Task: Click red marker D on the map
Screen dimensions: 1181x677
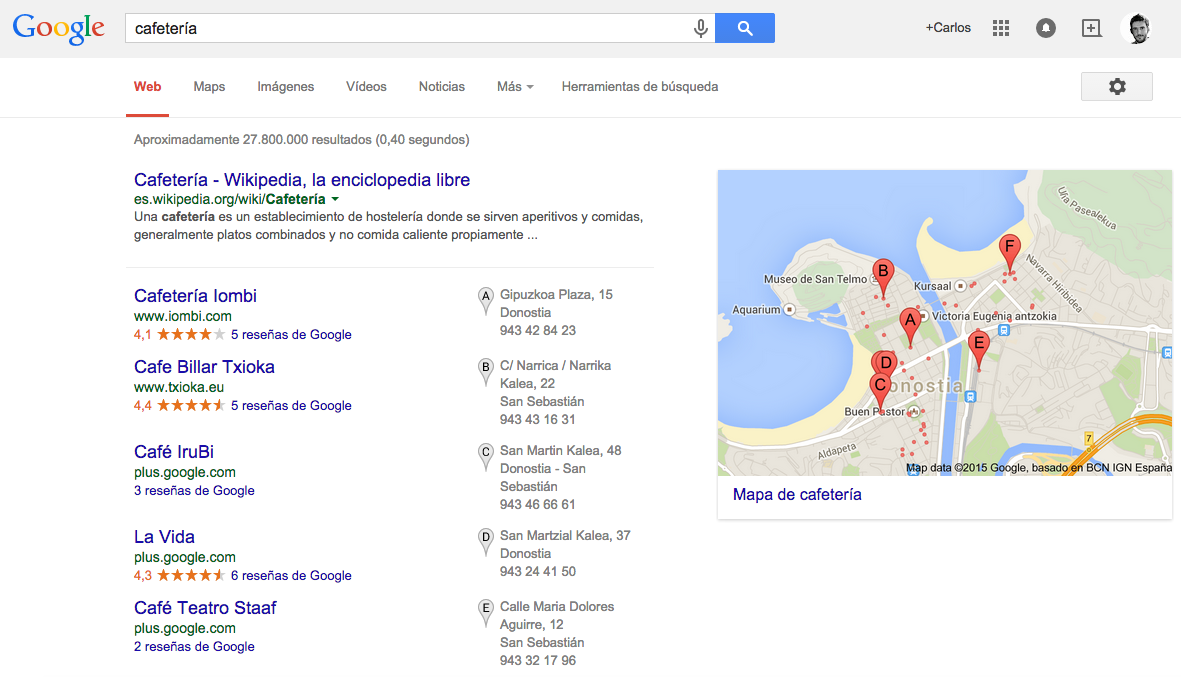Action: (887, 363)
